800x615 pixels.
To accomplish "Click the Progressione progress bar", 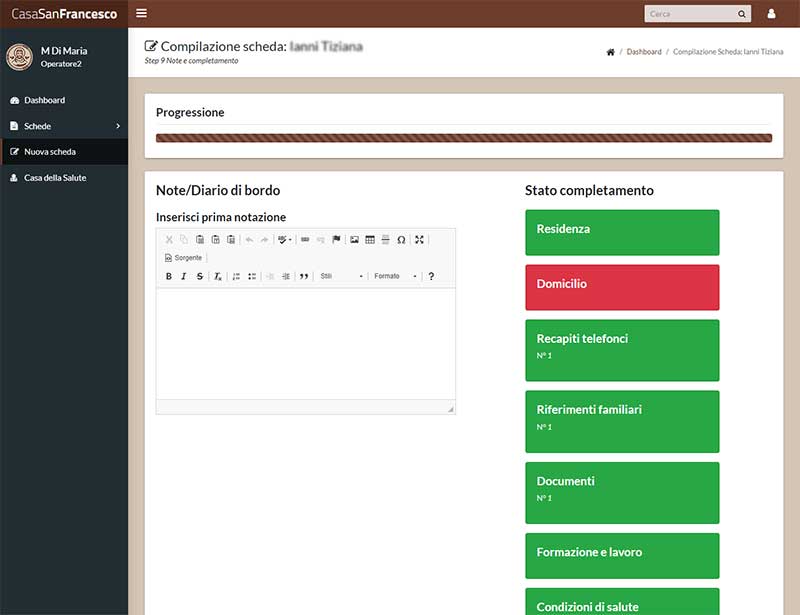I will 464,138.
